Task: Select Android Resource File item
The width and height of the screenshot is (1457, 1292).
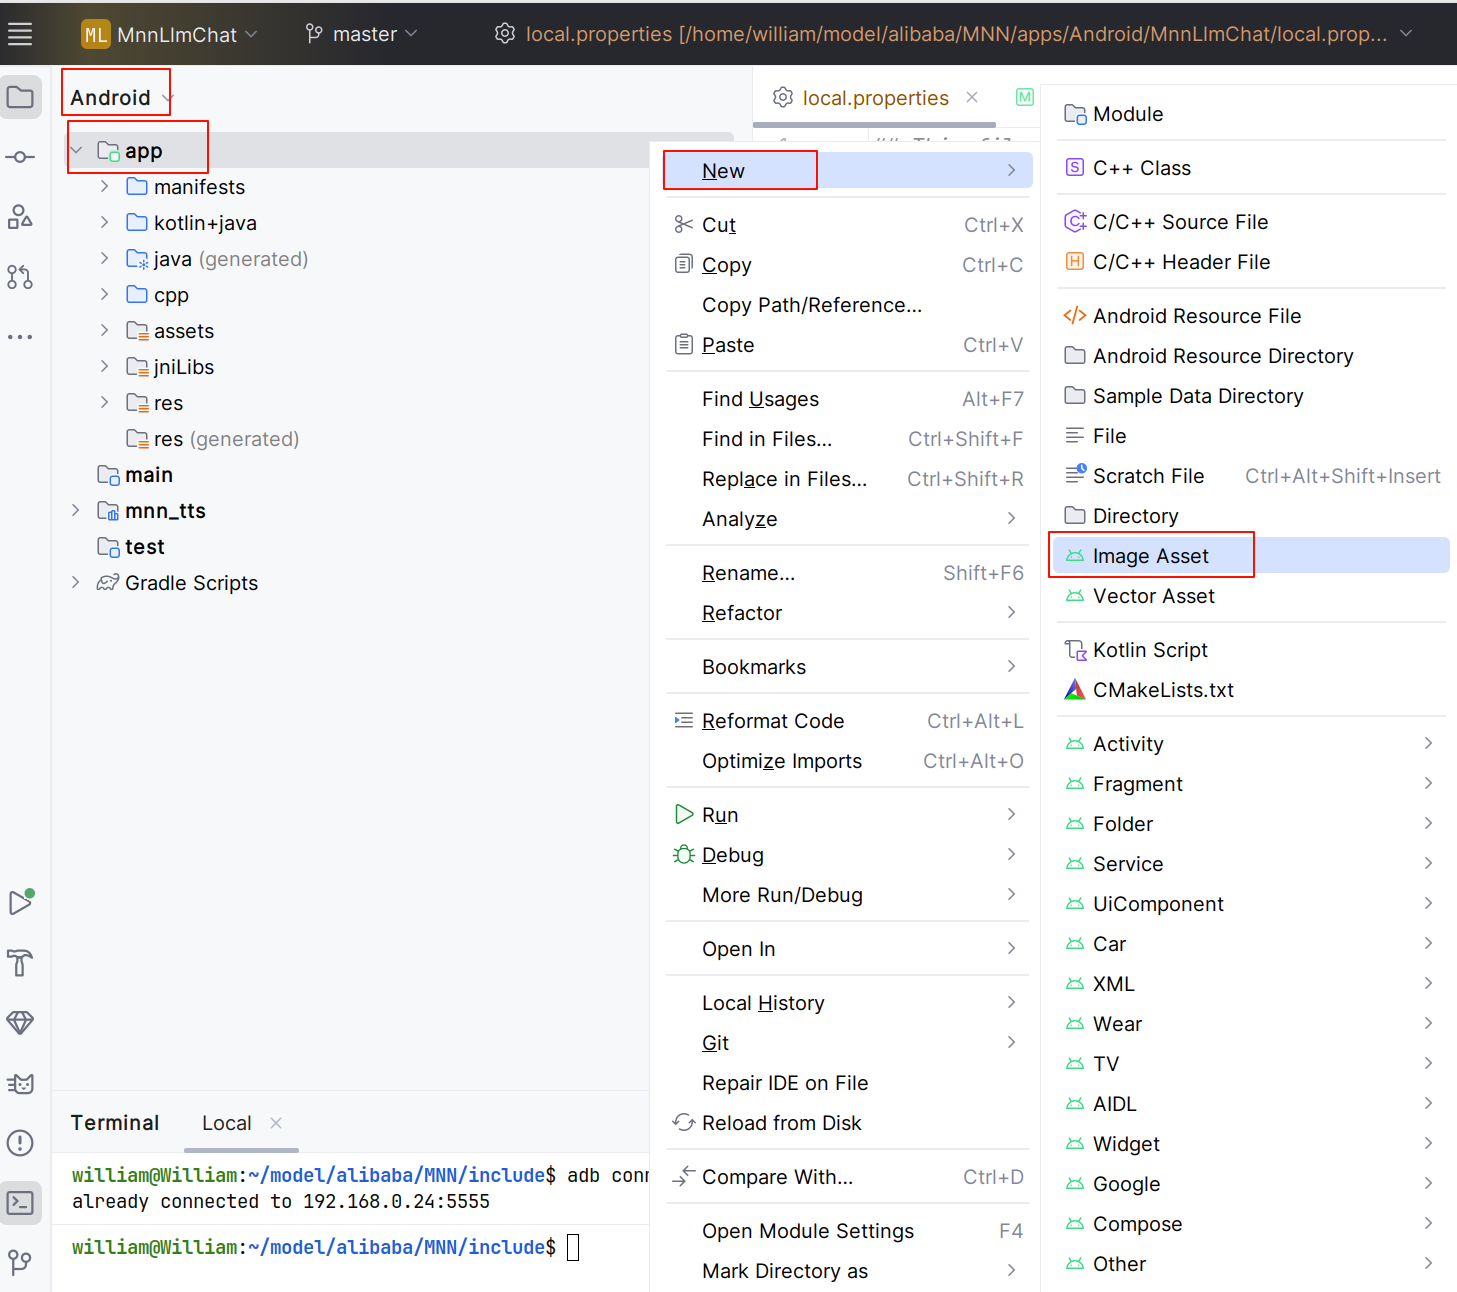Action: (1251, 315)
